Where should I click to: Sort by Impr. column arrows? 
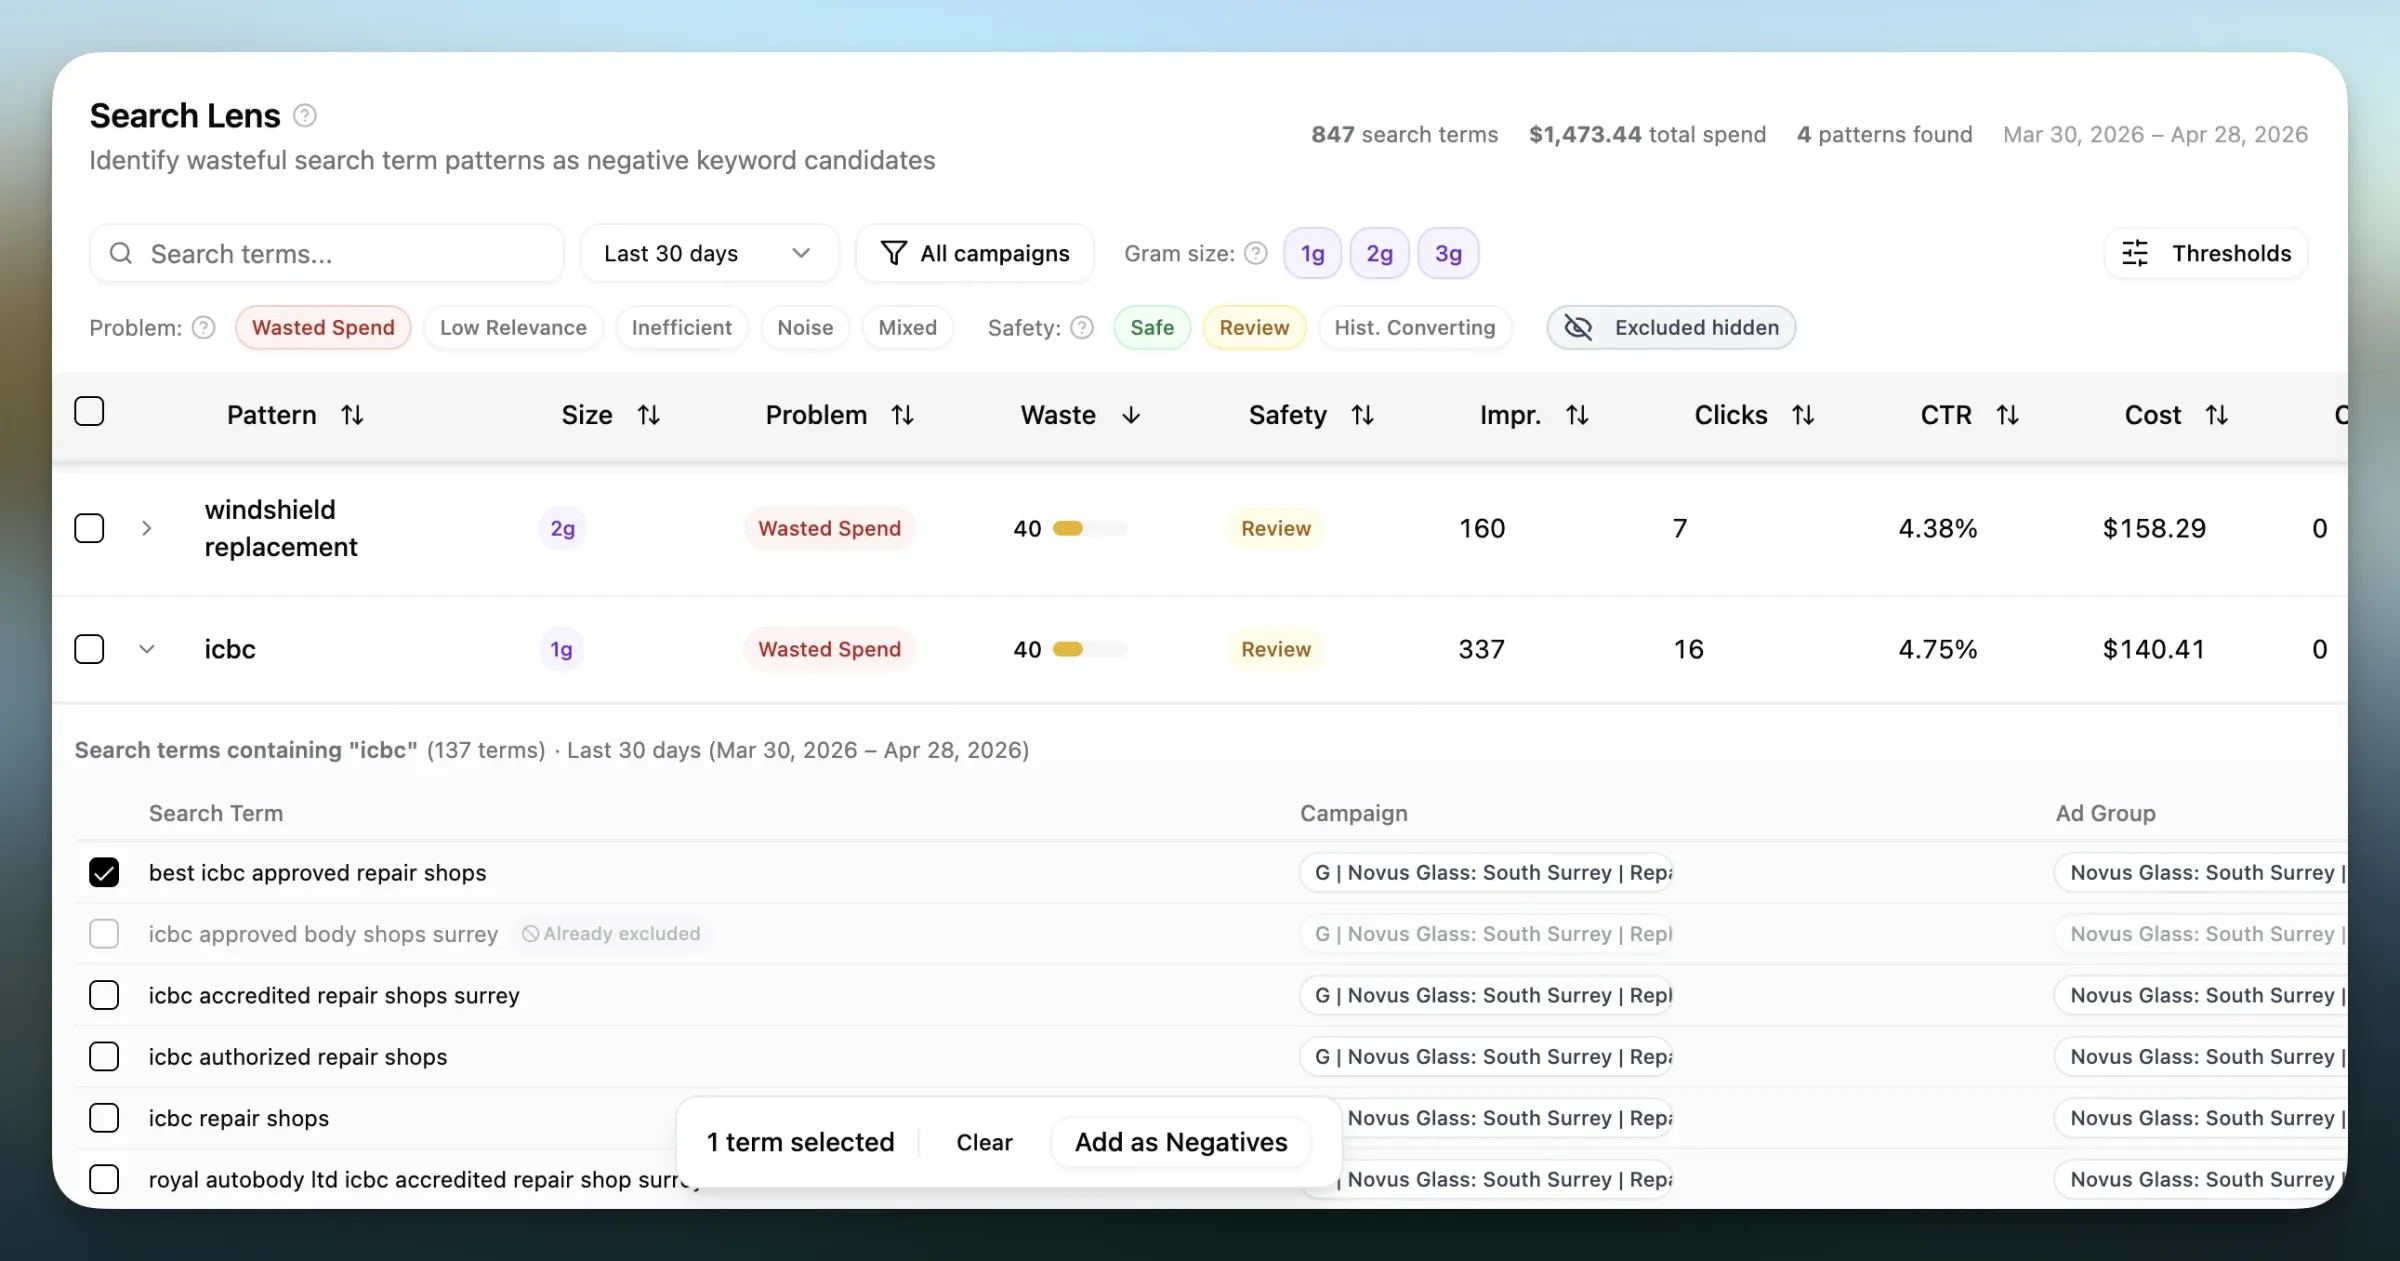[1577, 415]
